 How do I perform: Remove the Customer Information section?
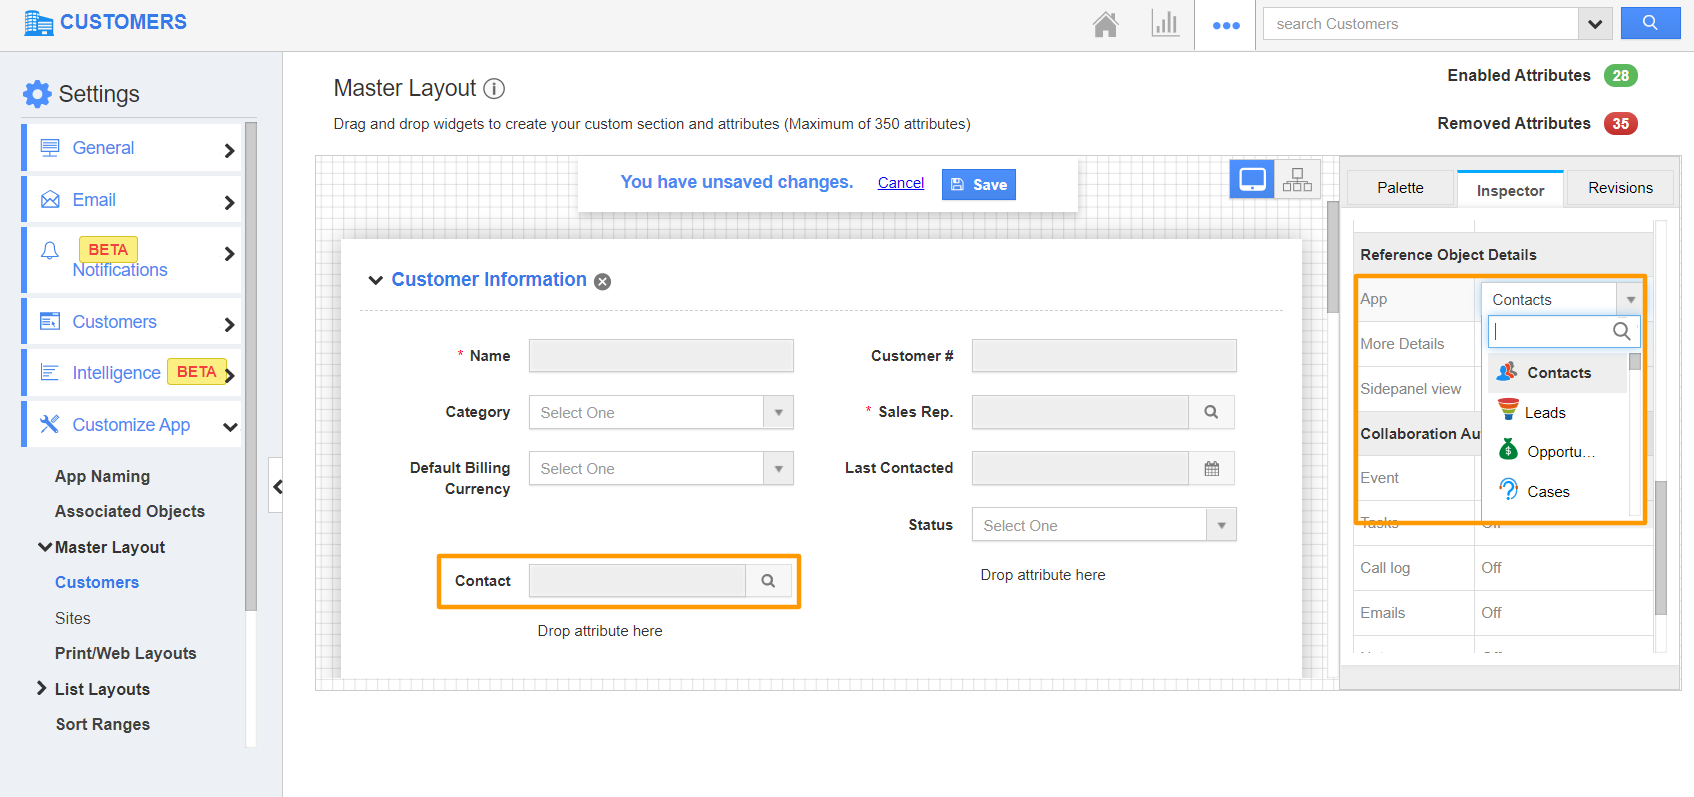602,282
